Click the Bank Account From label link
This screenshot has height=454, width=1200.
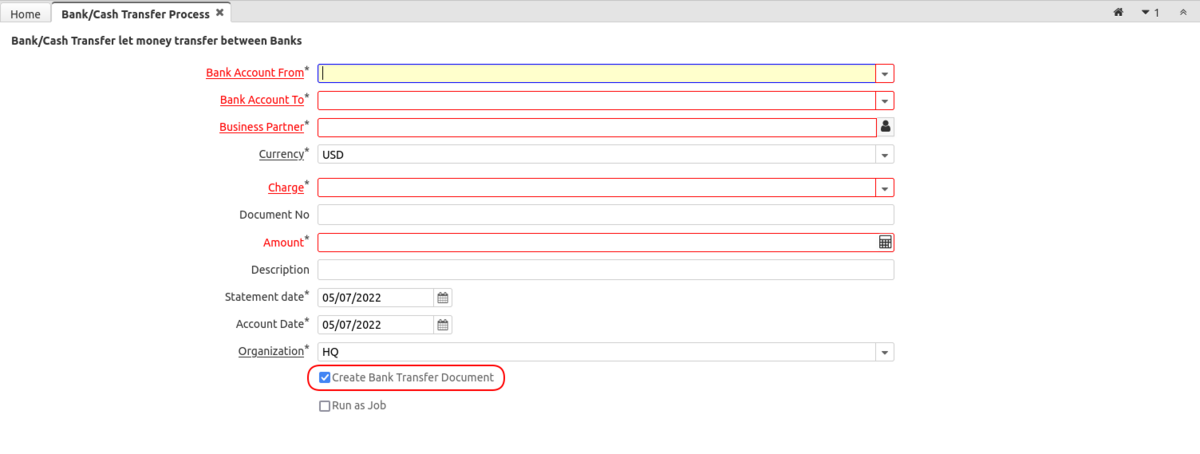tap(254, 73)
